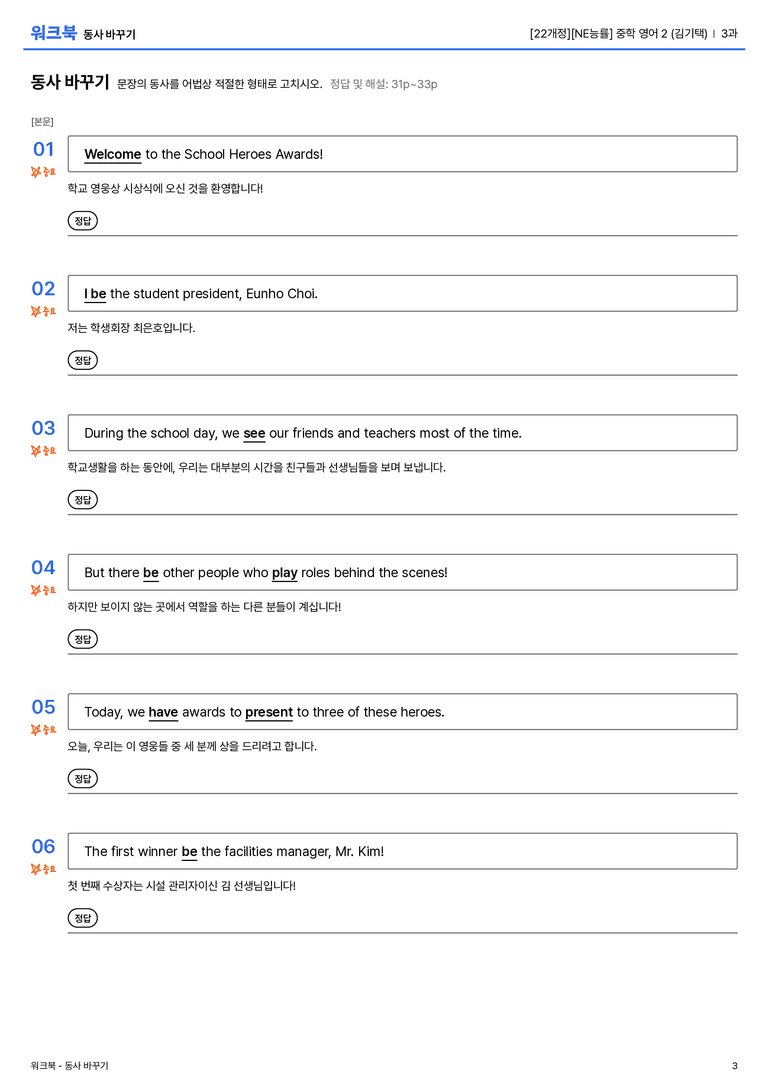This screenshot has height=1087, width=768.
Task: Click the 정답 badge under question 02
Action: click(82, 360)
